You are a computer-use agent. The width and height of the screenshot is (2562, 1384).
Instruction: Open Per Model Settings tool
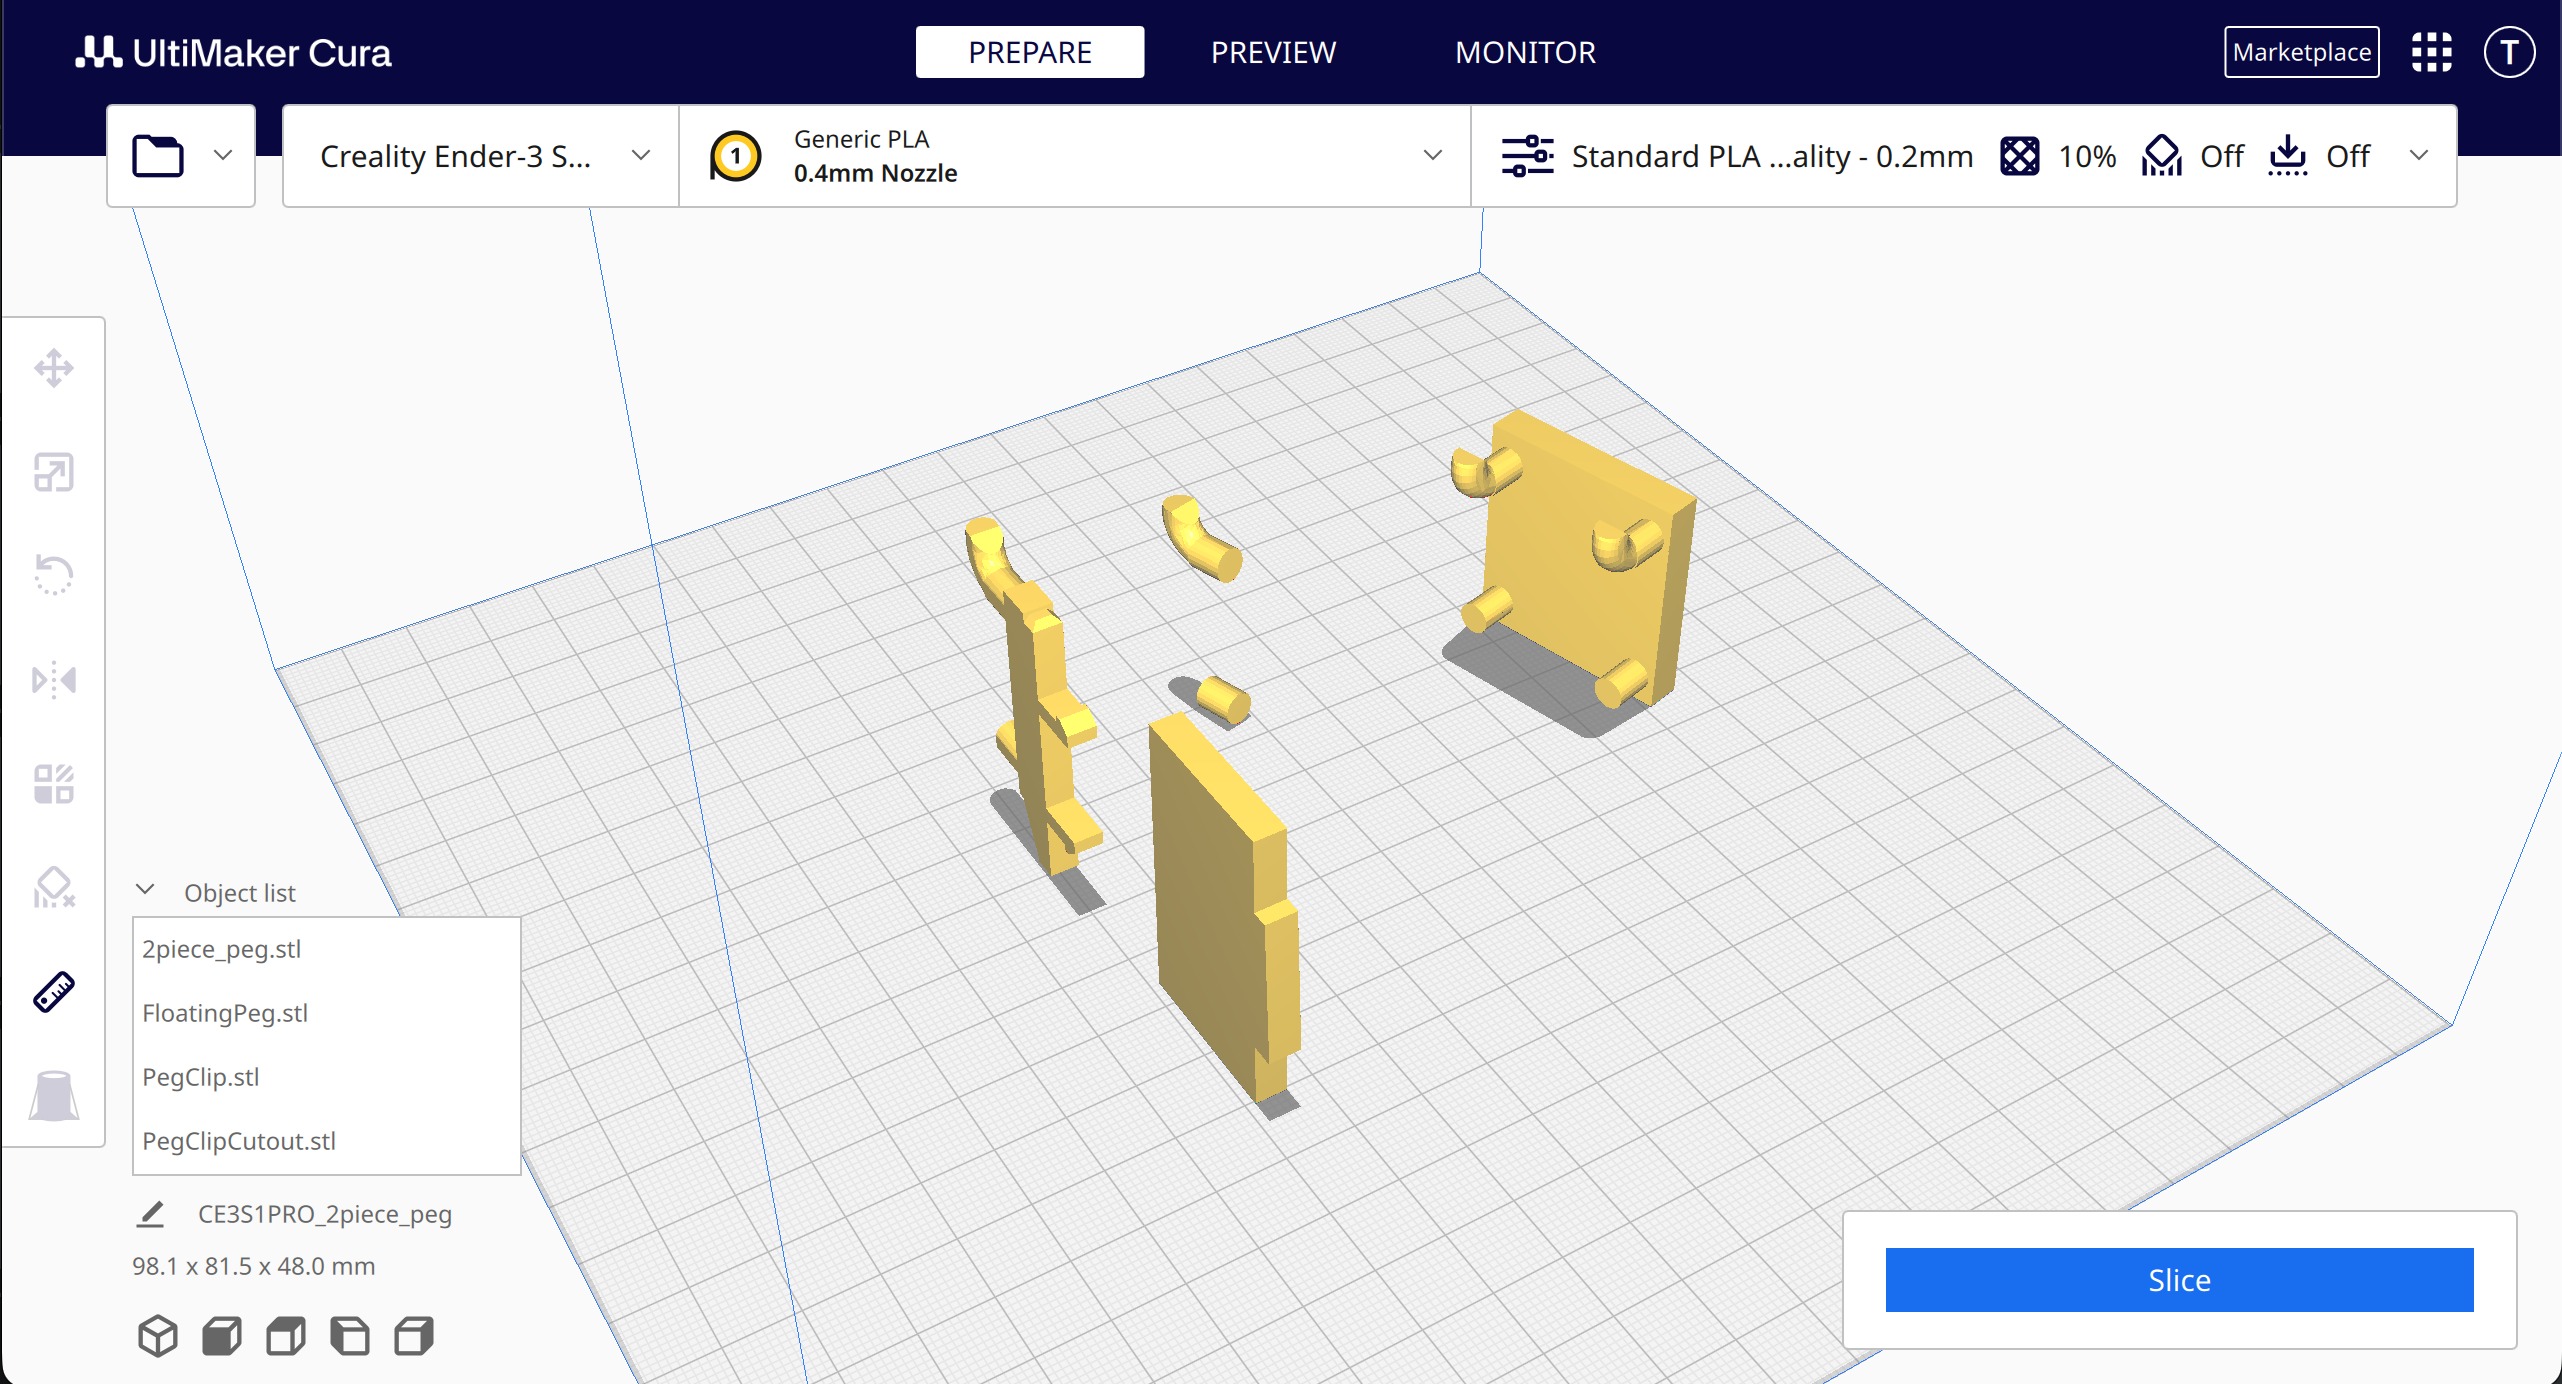(54, 784)
